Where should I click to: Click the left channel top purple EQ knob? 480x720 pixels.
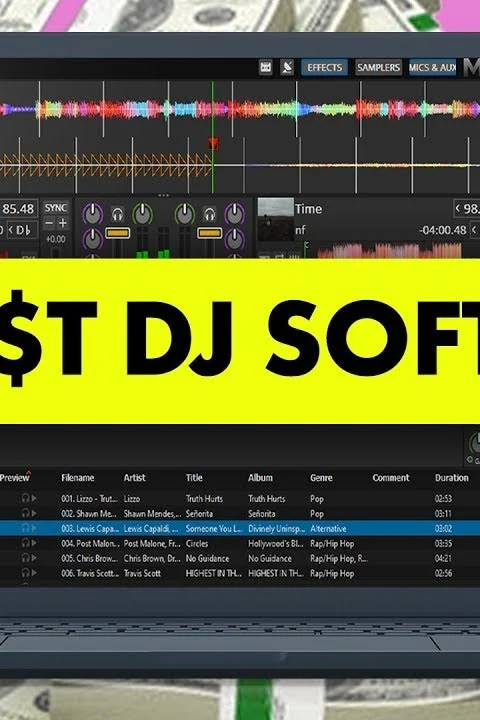point(93,214)
